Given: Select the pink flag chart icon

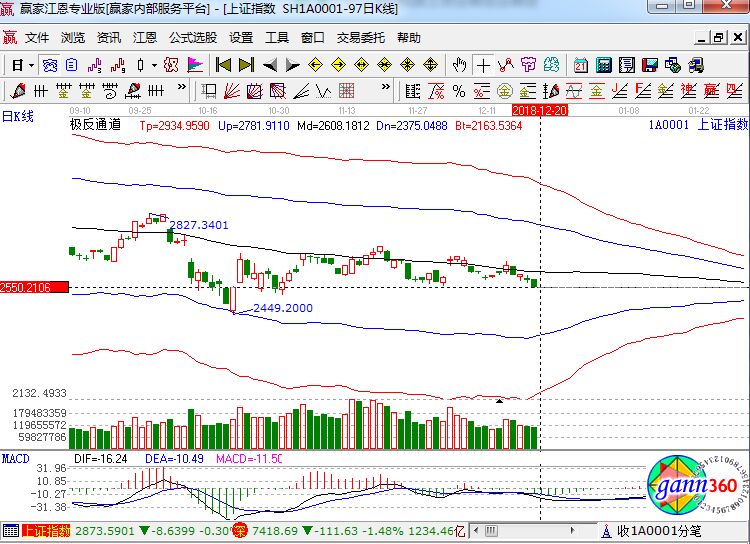Looking at the screenshot, I should click(x=195, y=65).
